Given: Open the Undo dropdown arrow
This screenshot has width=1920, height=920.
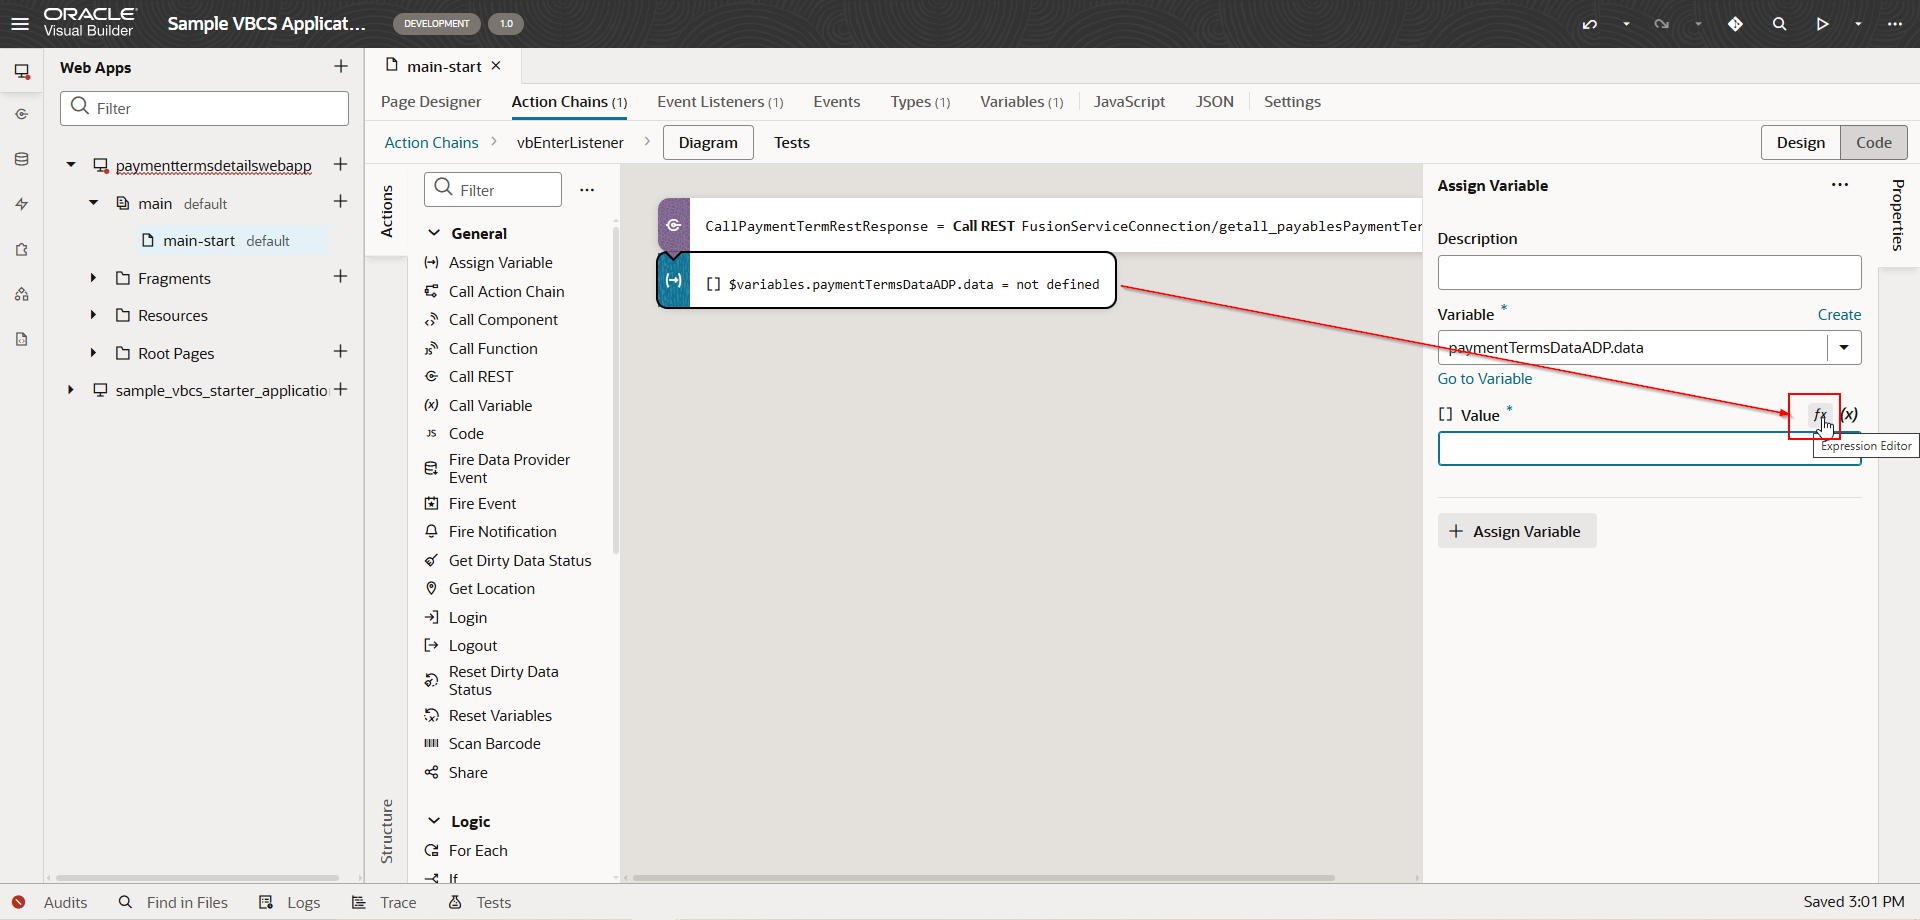Looking at the screenshot, I should click(1626, 24).
